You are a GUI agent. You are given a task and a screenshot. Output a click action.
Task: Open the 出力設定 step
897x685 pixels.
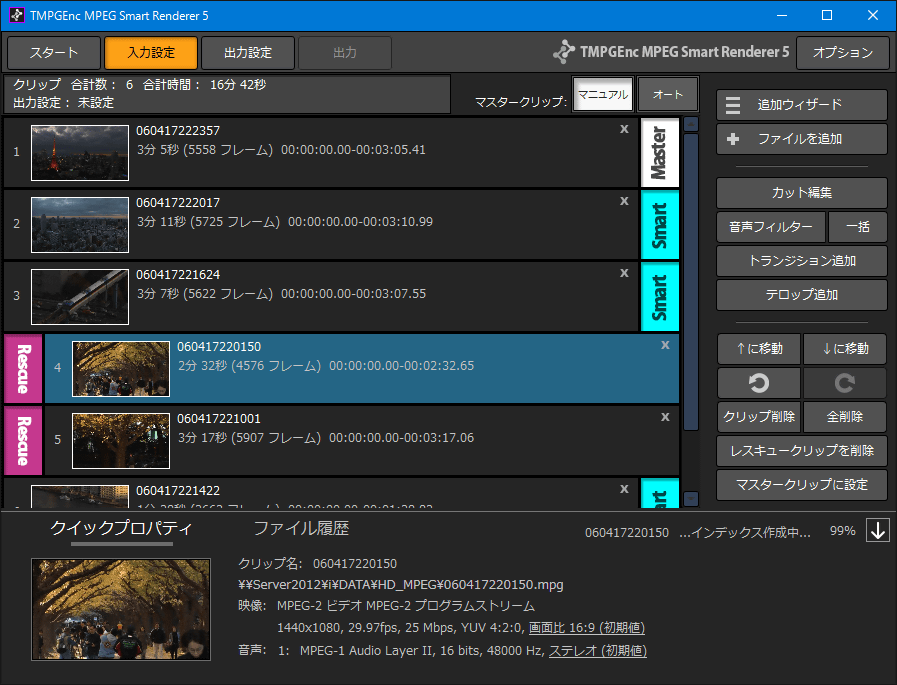(x=248, y=53)
